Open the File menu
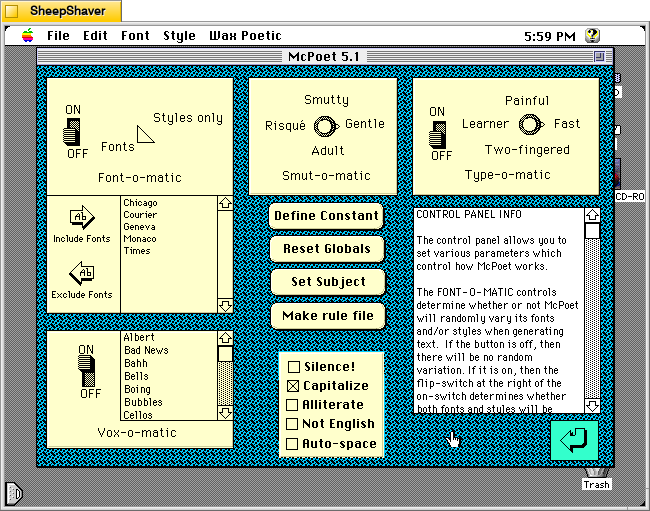650x511 pixels. pos(58,36)
